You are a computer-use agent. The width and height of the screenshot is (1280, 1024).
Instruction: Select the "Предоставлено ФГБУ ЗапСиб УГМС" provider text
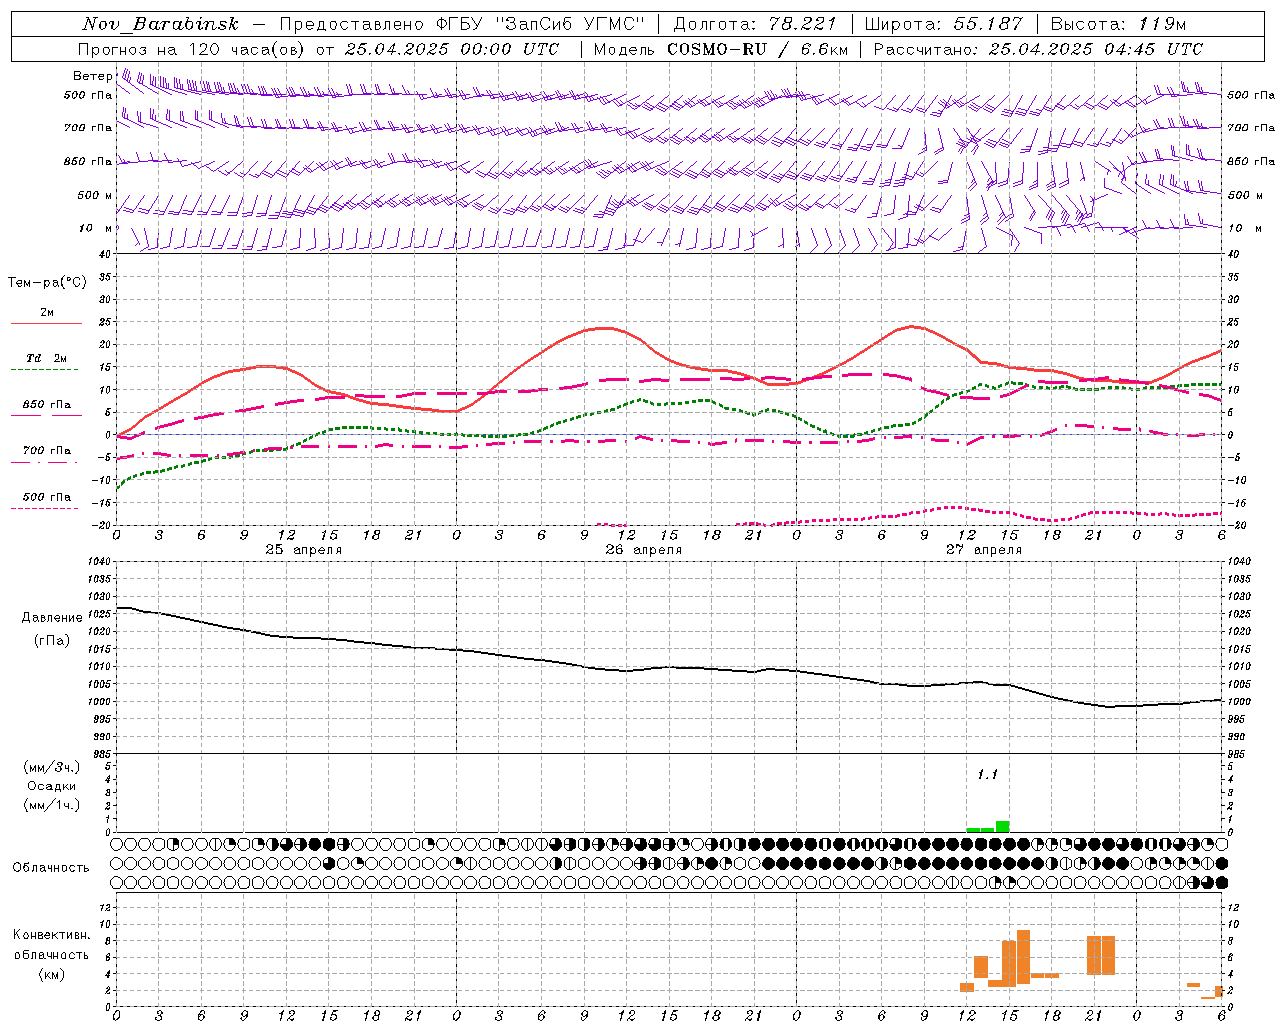click(462, 24)
